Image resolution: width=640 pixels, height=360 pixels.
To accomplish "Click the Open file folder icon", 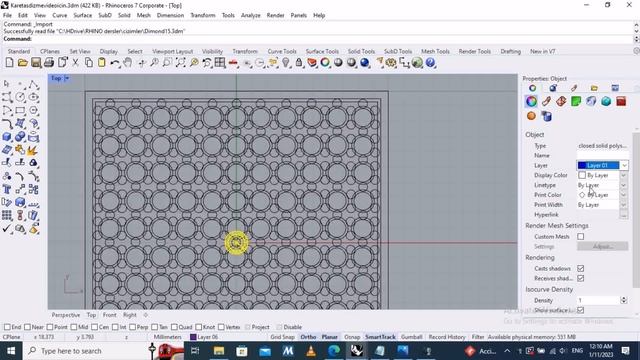I will tap(23, 63).
